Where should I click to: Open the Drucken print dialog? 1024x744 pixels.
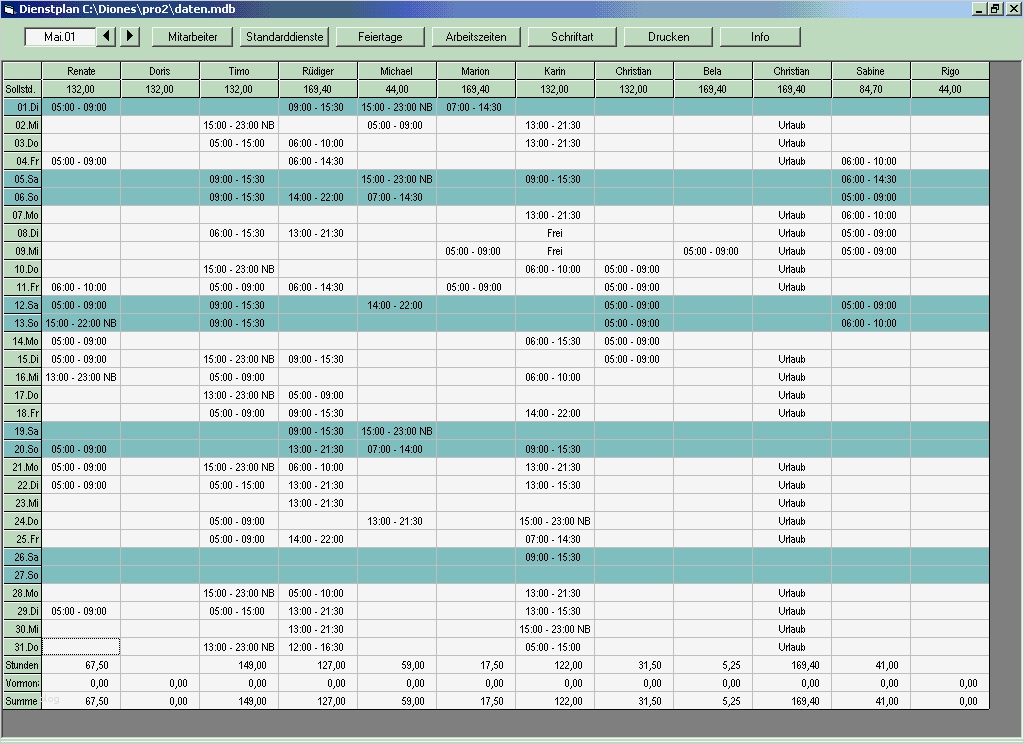pyautogui.click(x=667, y=36)
